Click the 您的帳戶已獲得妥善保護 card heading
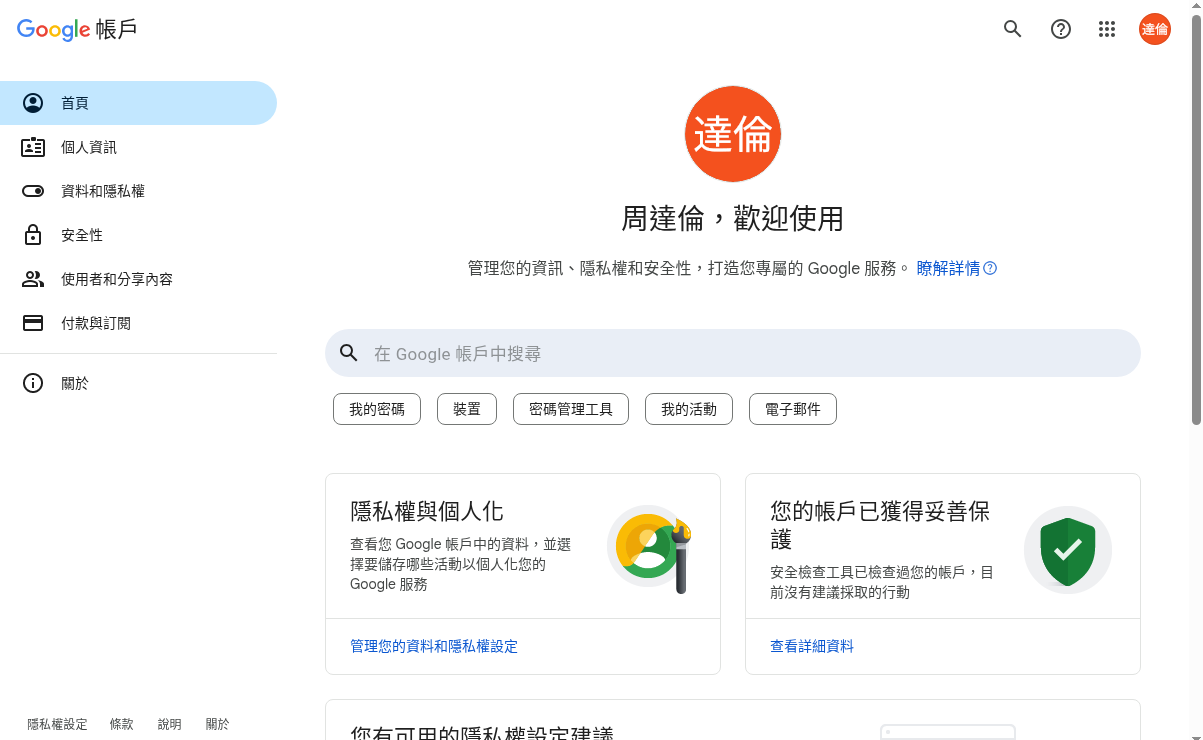 (x=880, y=525)
